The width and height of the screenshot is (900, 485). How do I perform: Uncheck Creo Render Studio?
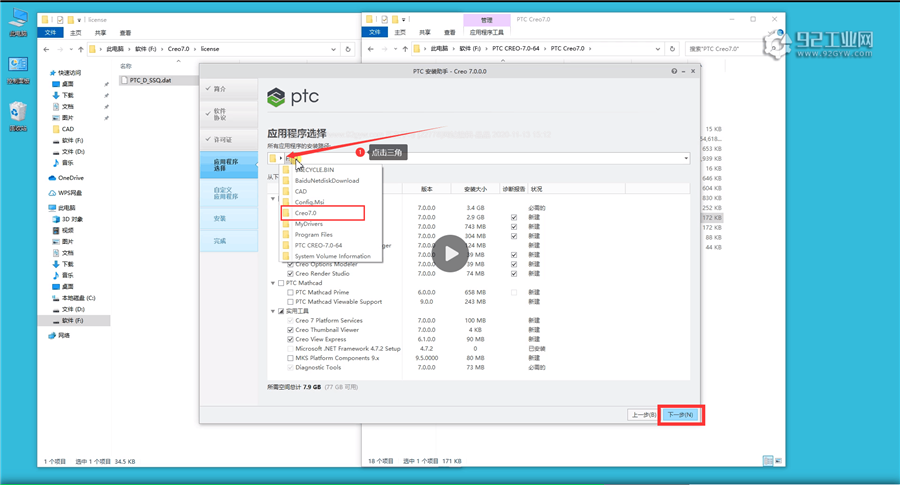pyautogui.click(x=290, y=274)
